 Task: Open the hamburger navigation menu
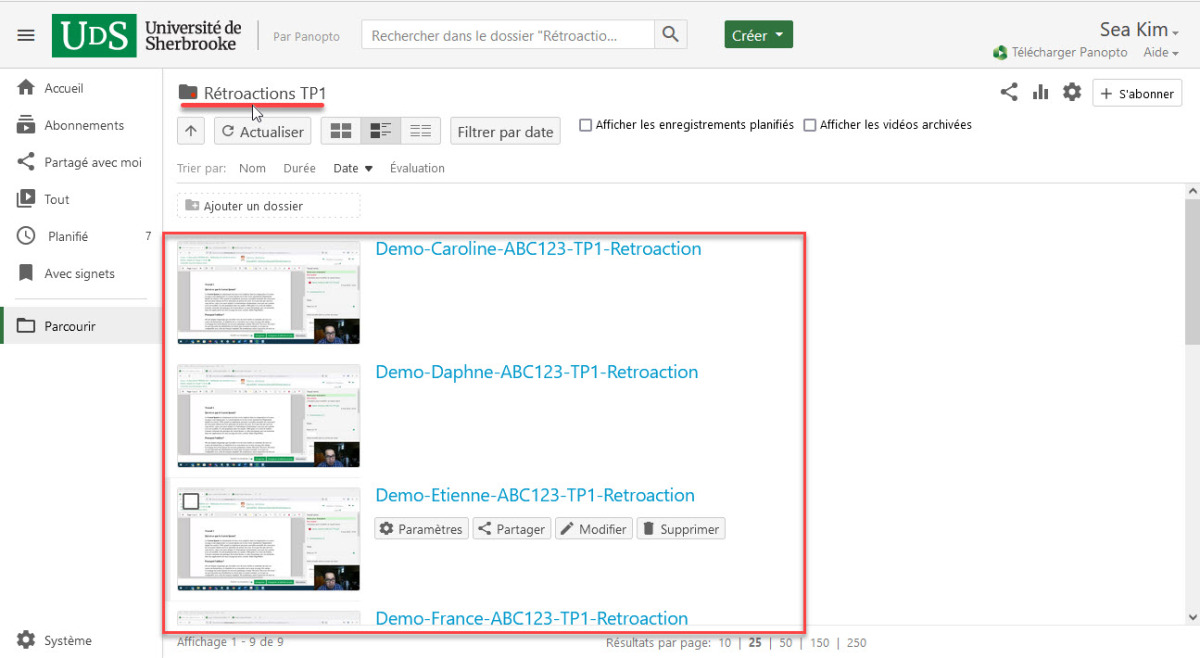pos(26,35)
